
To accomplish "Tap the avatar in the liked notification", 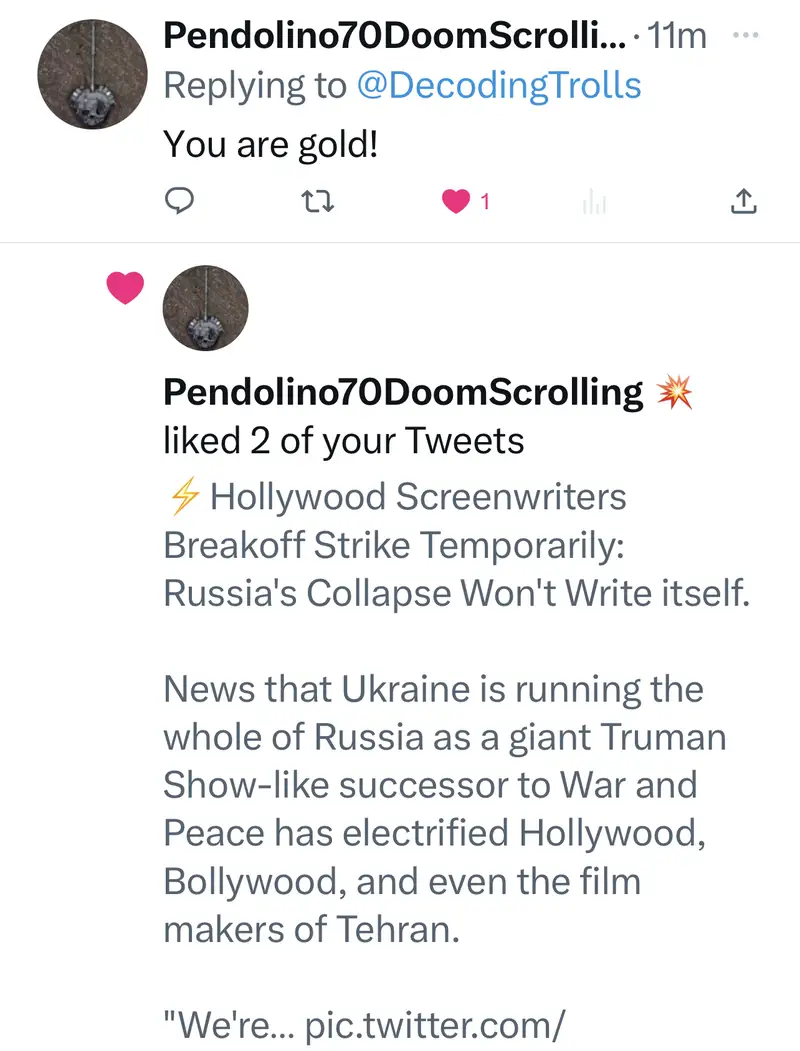I will click(204, 308).
